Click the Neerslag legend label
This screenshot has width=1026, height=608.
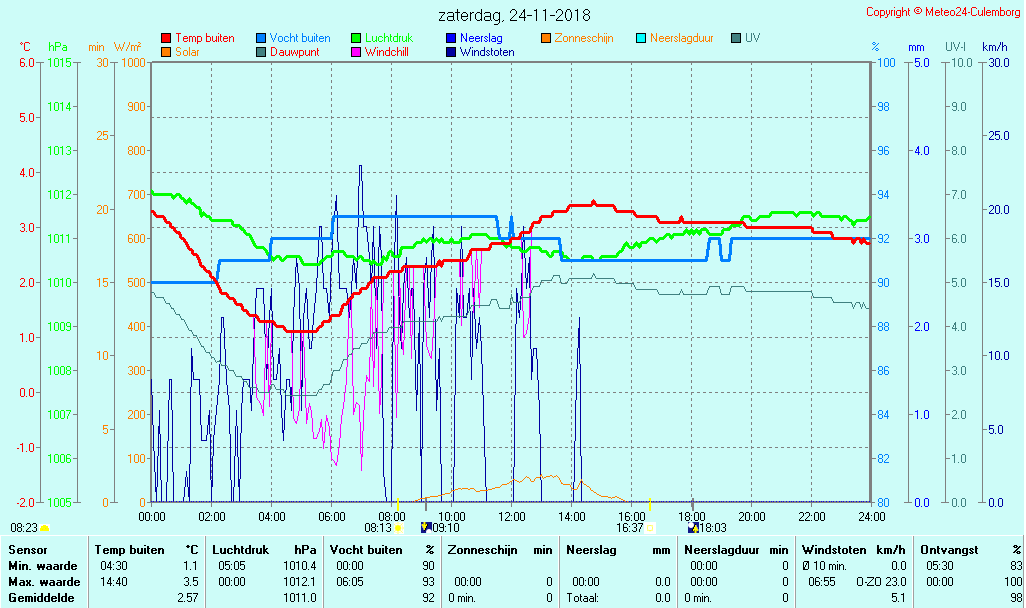481,38
